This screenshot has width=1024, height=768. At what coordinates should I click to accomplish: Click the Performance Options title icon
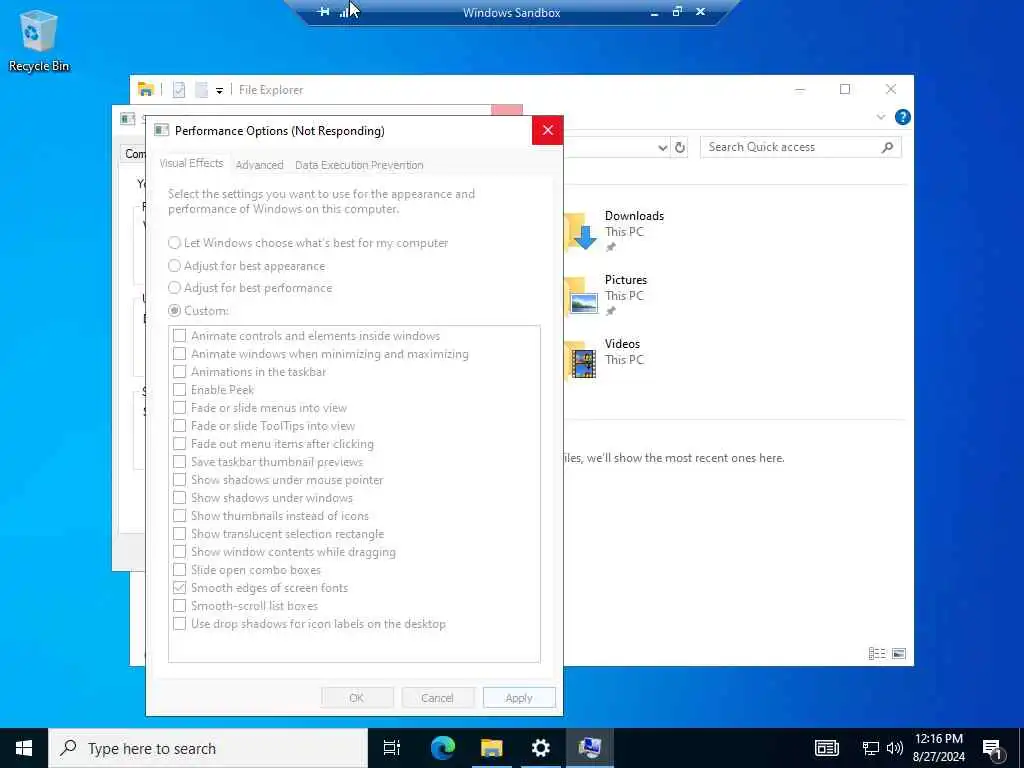(x=161, y=131)
